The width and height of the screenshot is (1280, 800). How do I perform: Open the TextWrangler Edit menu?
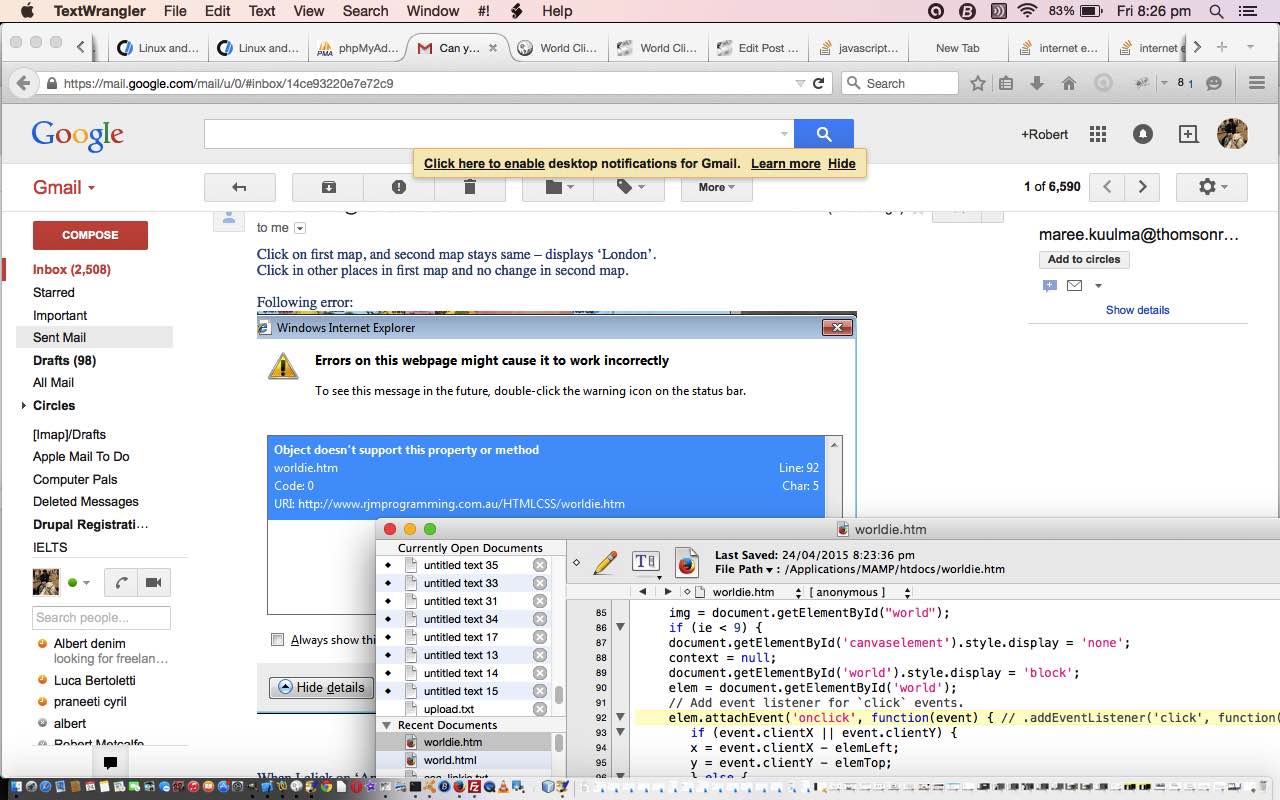tap(217, 11)
